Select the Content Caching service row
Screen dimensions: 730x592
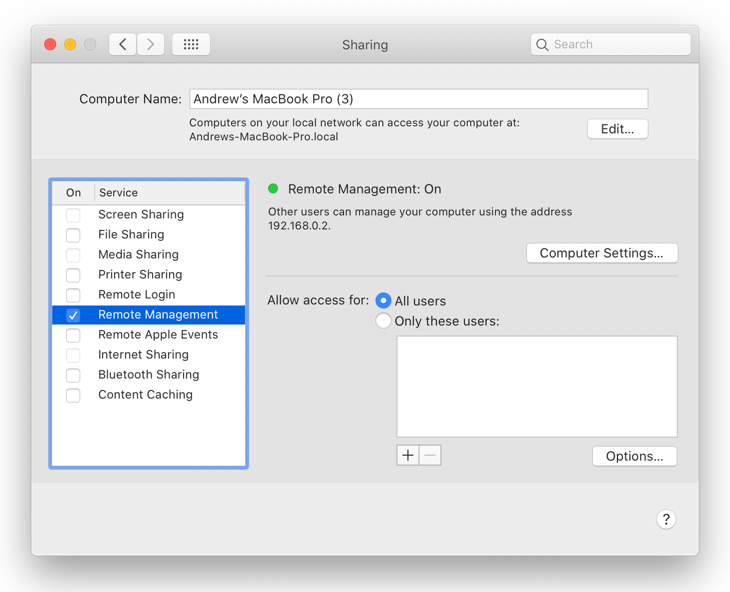(x=149, y=395)
